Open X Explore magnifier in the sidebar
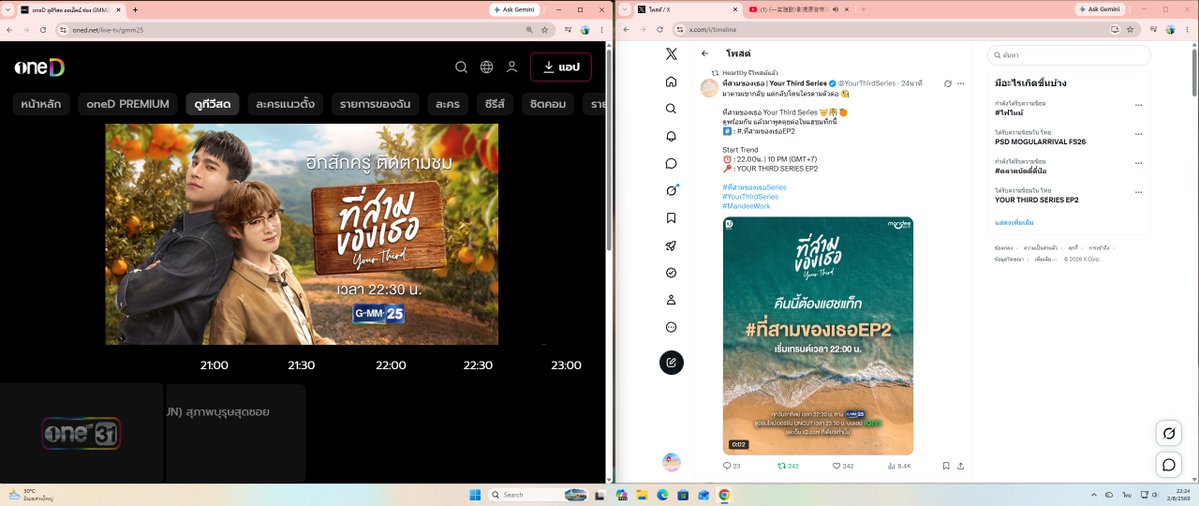 point(671,109)
